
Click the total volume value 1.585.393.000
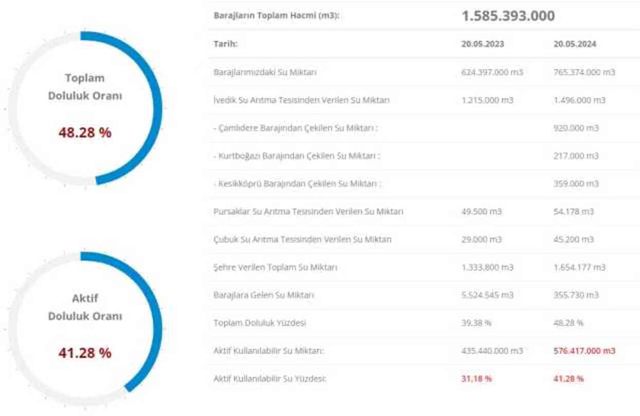pyautogui.click(x=508, y=16)
